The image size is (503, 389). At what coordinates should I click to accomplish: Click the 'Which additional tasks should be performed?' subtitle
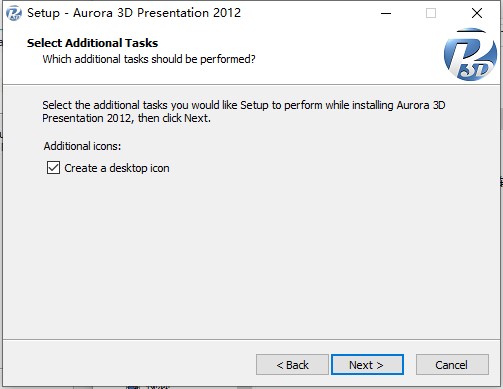[149, 59]
